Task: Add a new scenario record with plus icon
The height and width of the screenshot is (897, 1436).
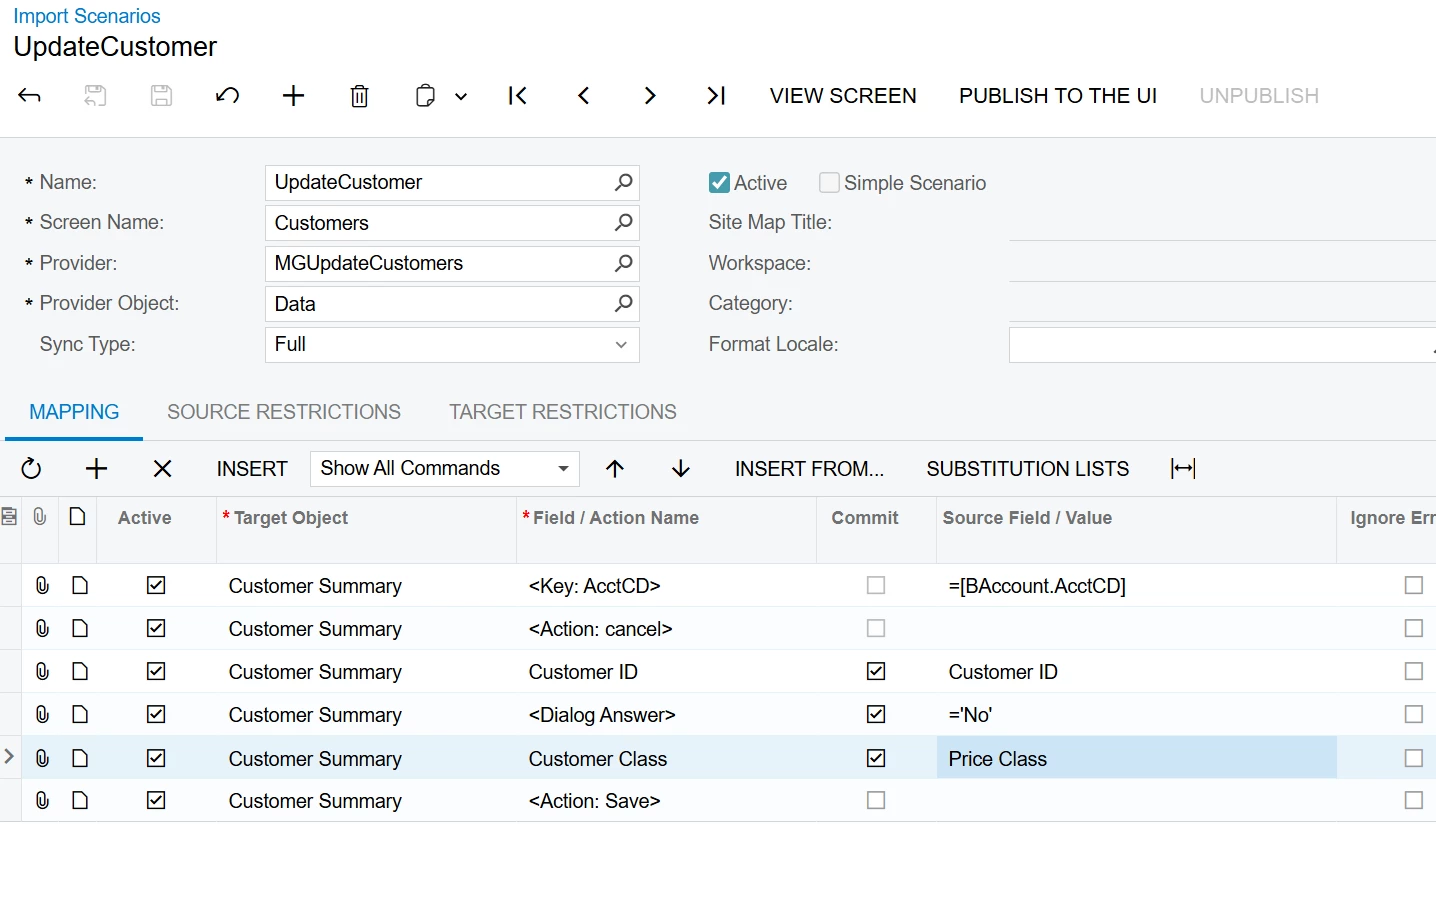Action: tap(293, 96)
